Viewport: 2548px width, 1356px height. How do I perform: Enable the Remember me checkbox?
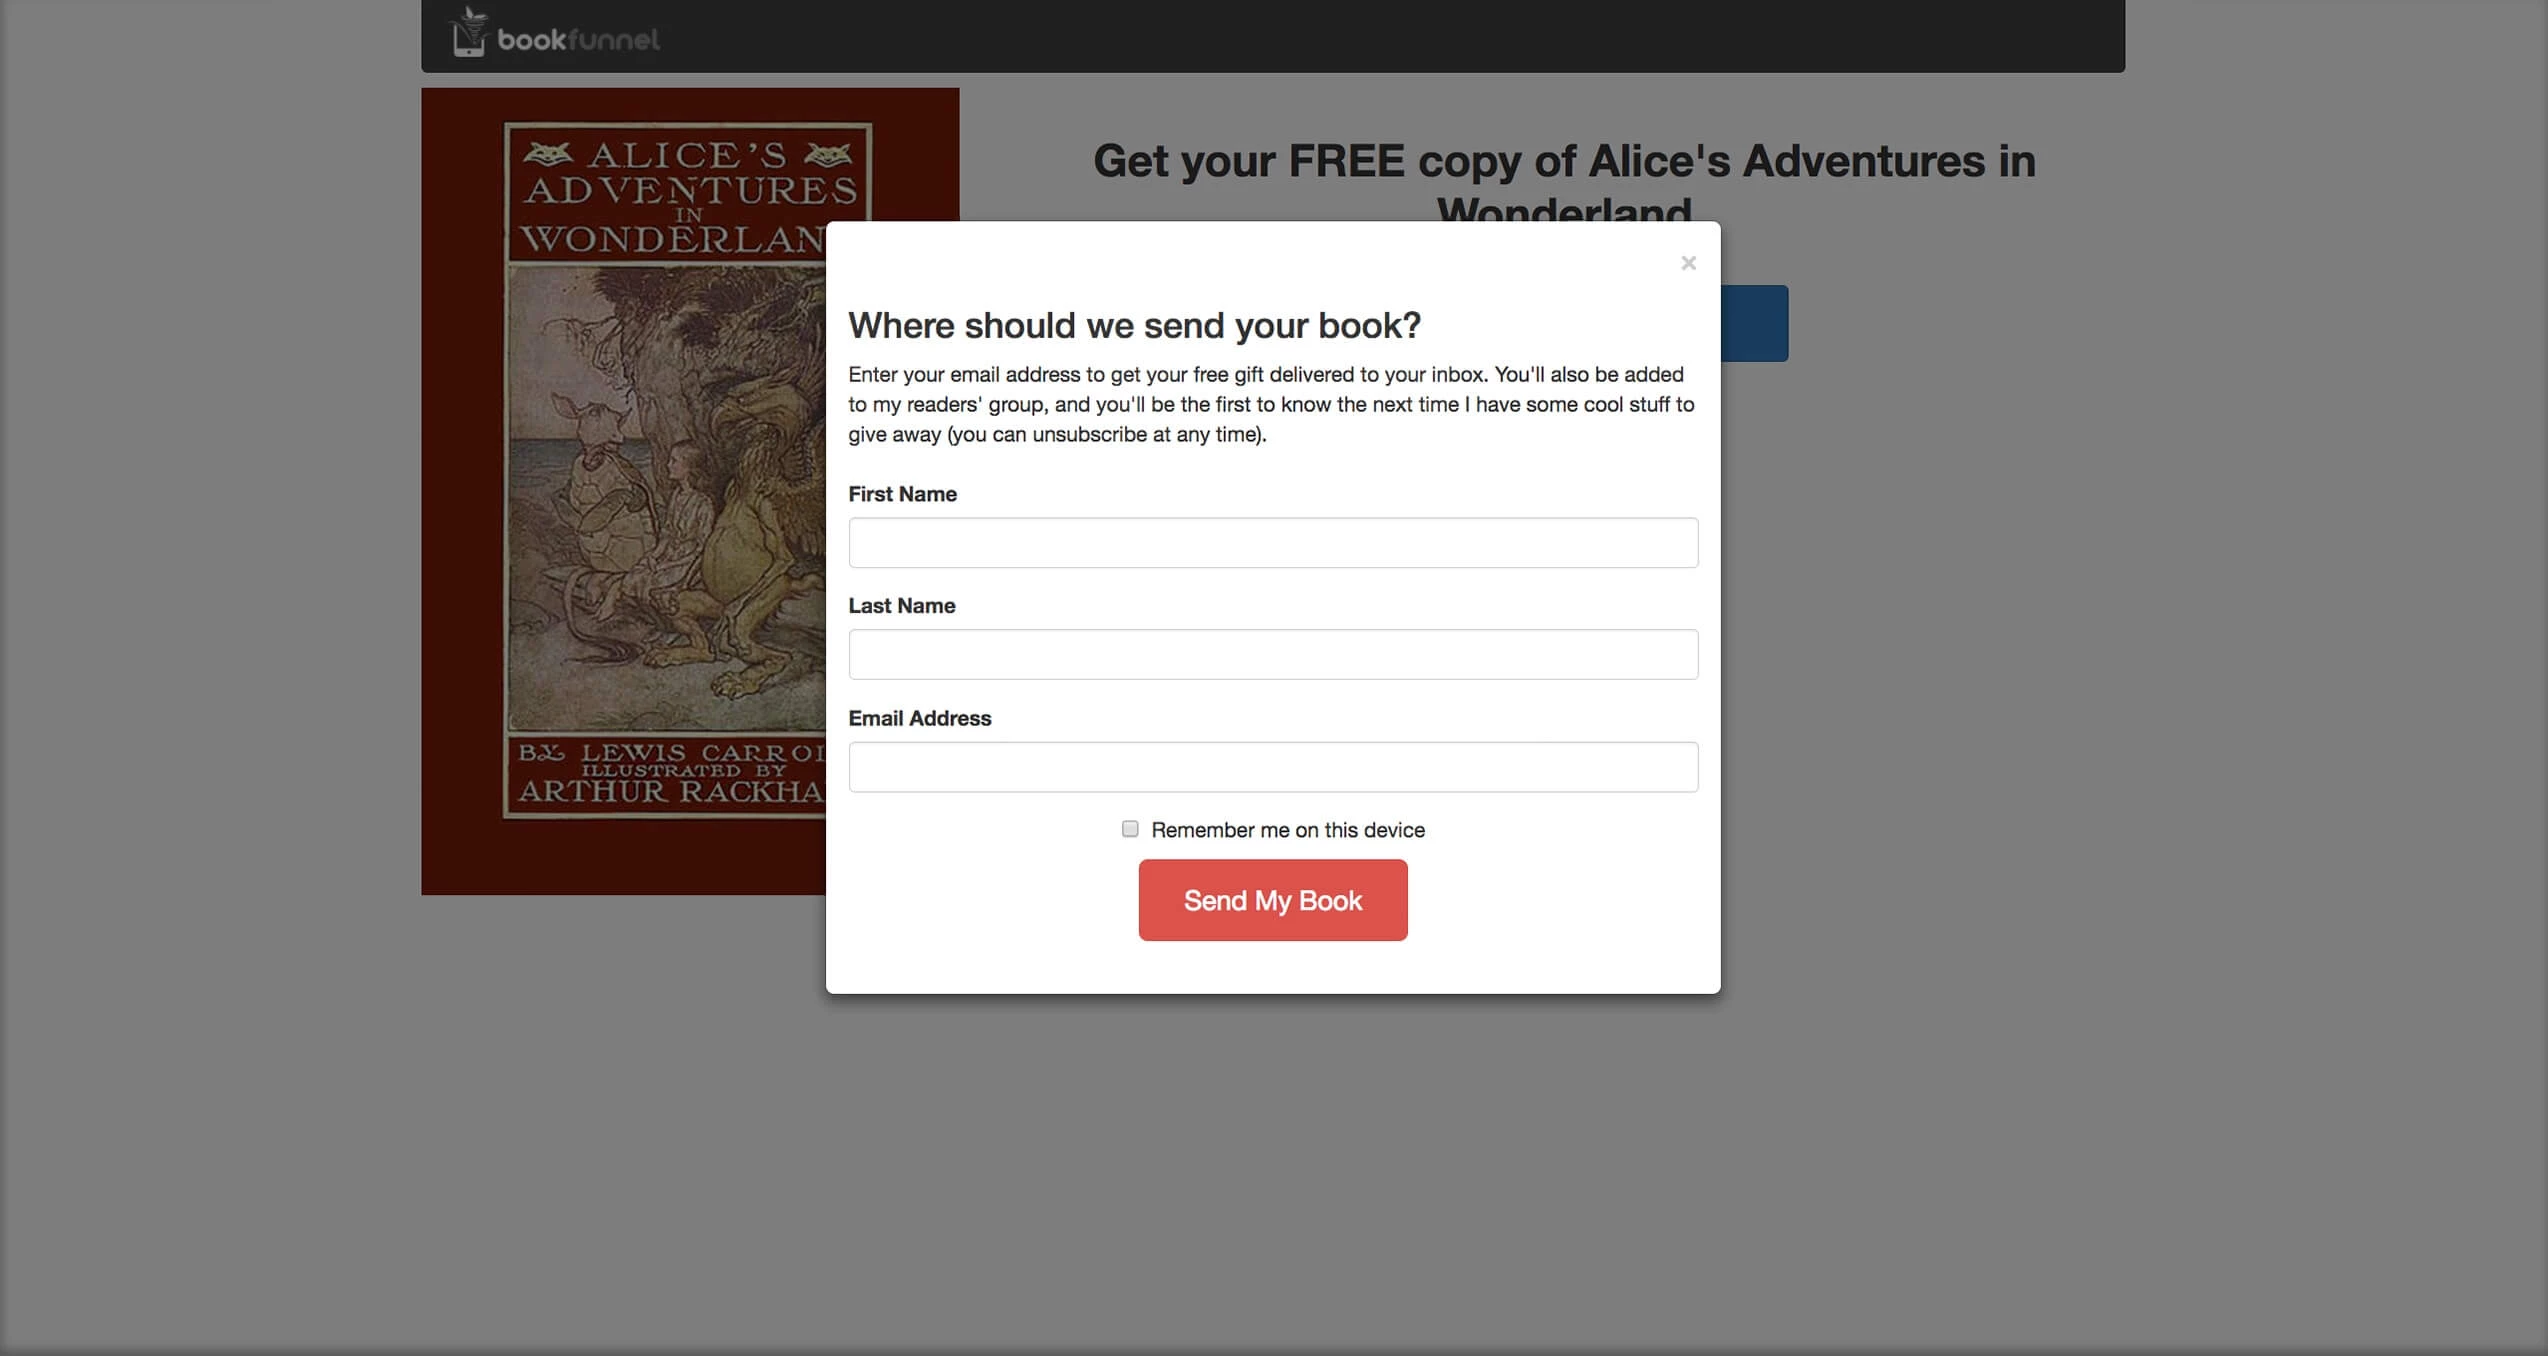[1130, 829]
